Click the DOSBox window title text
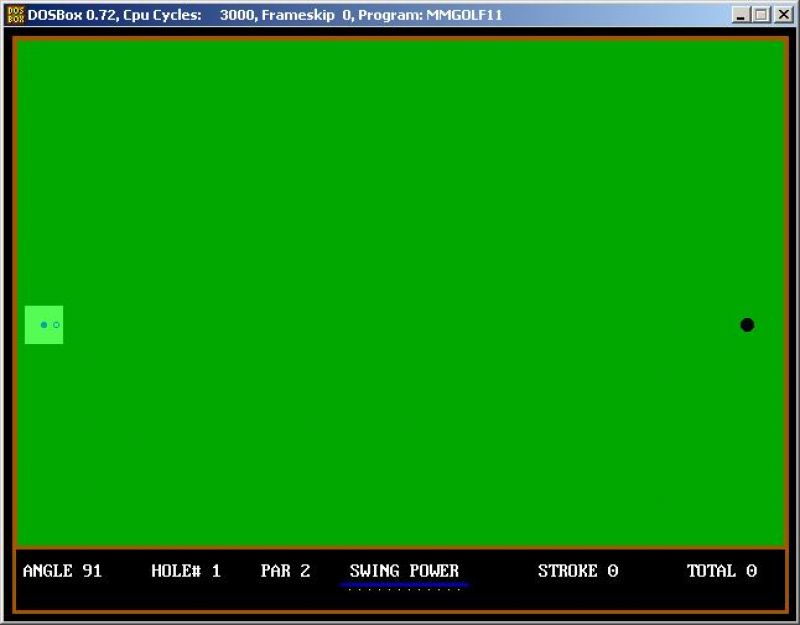 265,15
